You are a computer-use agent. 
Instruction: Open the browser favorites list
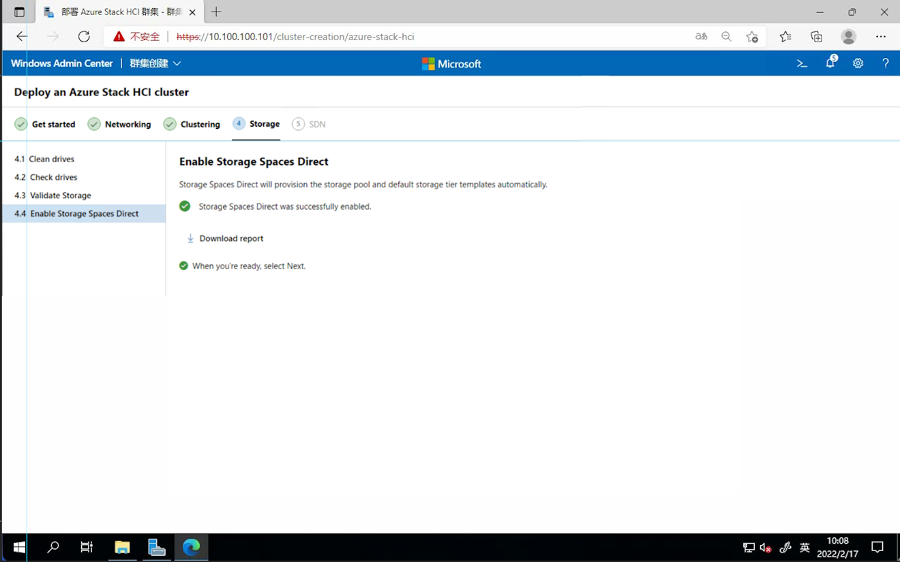pos(785,36)
